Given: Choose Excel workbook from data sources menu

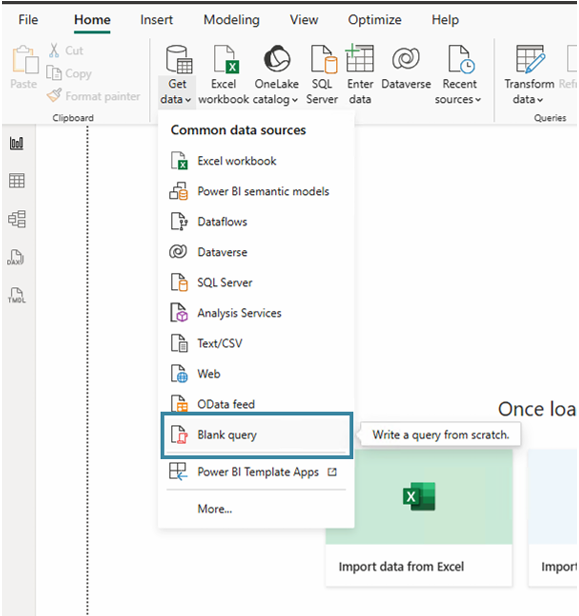Looking at the screenshot, I should (x=256, y=161).
